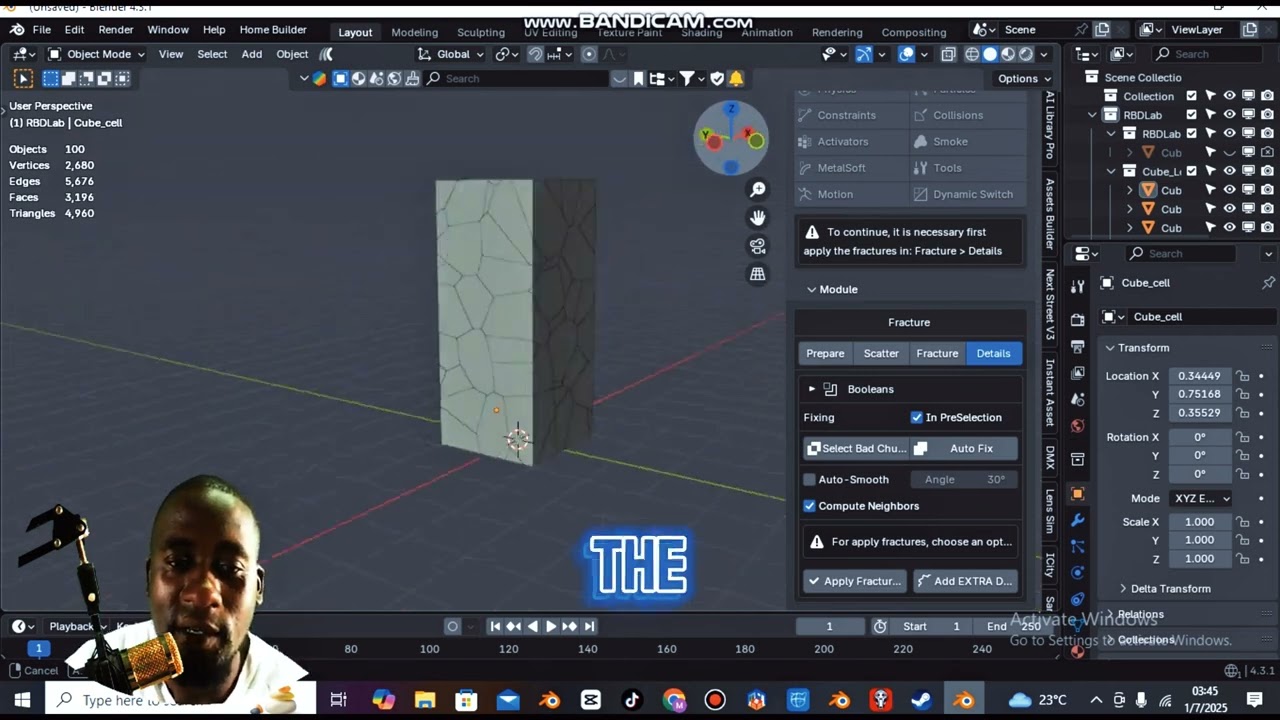
Task: Click the Use Preview Range clock icon
Action: click(x=880, y=626)
